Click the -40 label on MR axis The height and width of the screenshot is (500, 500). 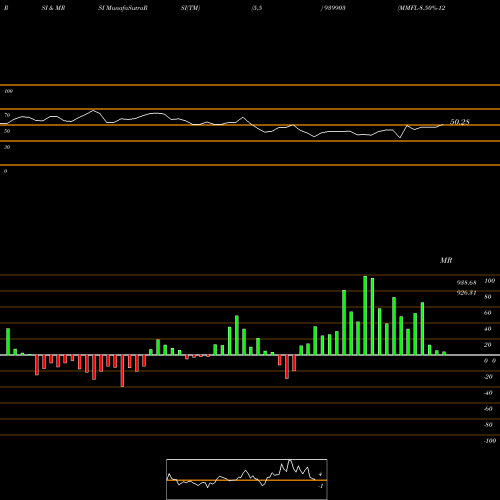pos(488,393)
